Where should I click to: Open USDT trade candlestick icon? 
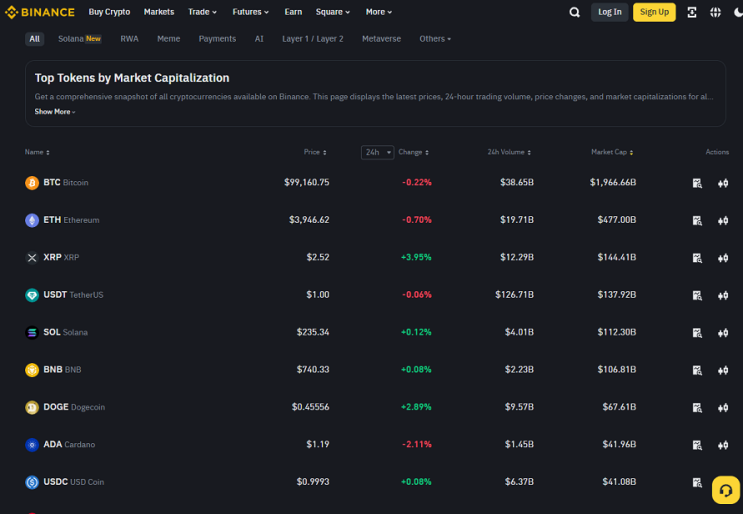click(723, 295)
